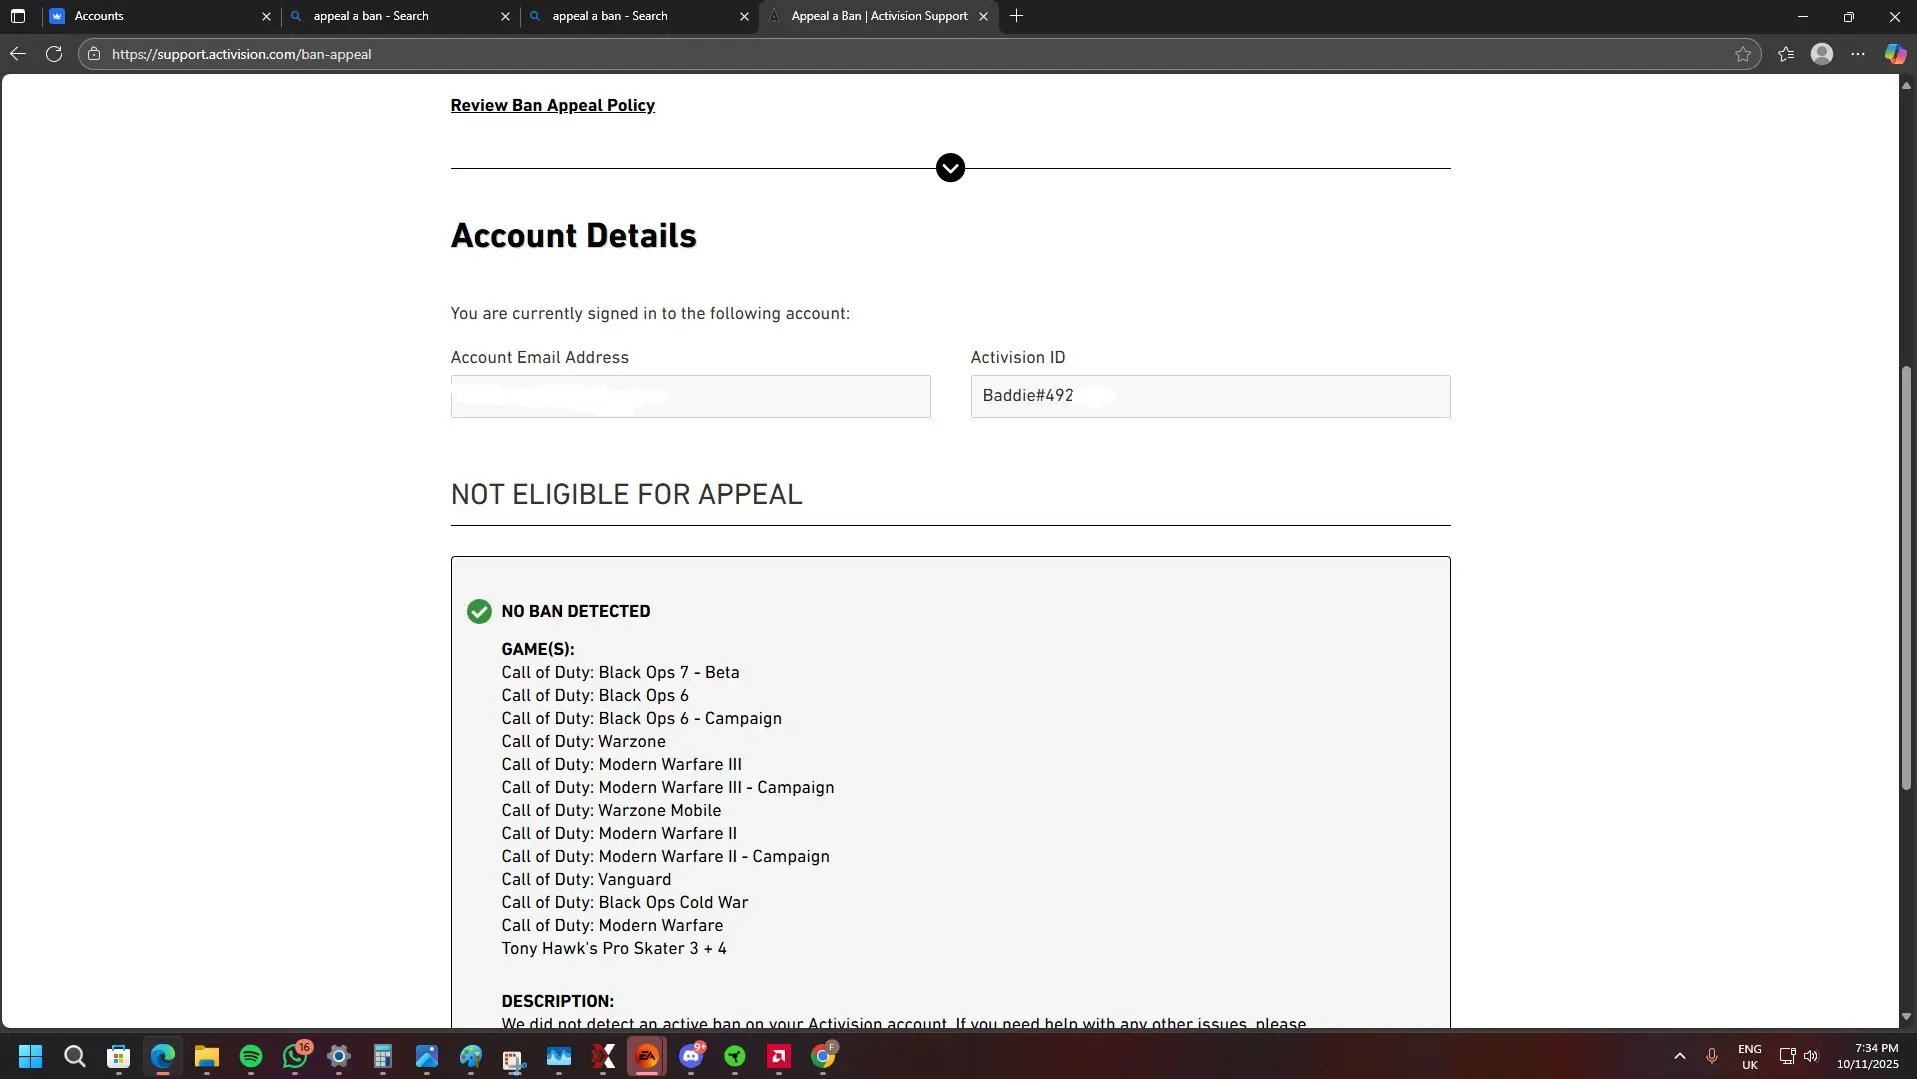Open volume control in the system tray
The image size is (1917, 1079).
(1811, 1056)
